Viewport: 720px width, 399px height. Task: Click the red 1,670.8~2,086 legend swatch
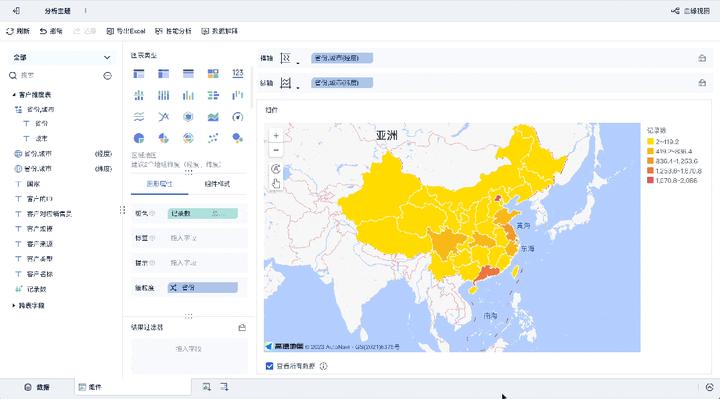pos(650,180)
